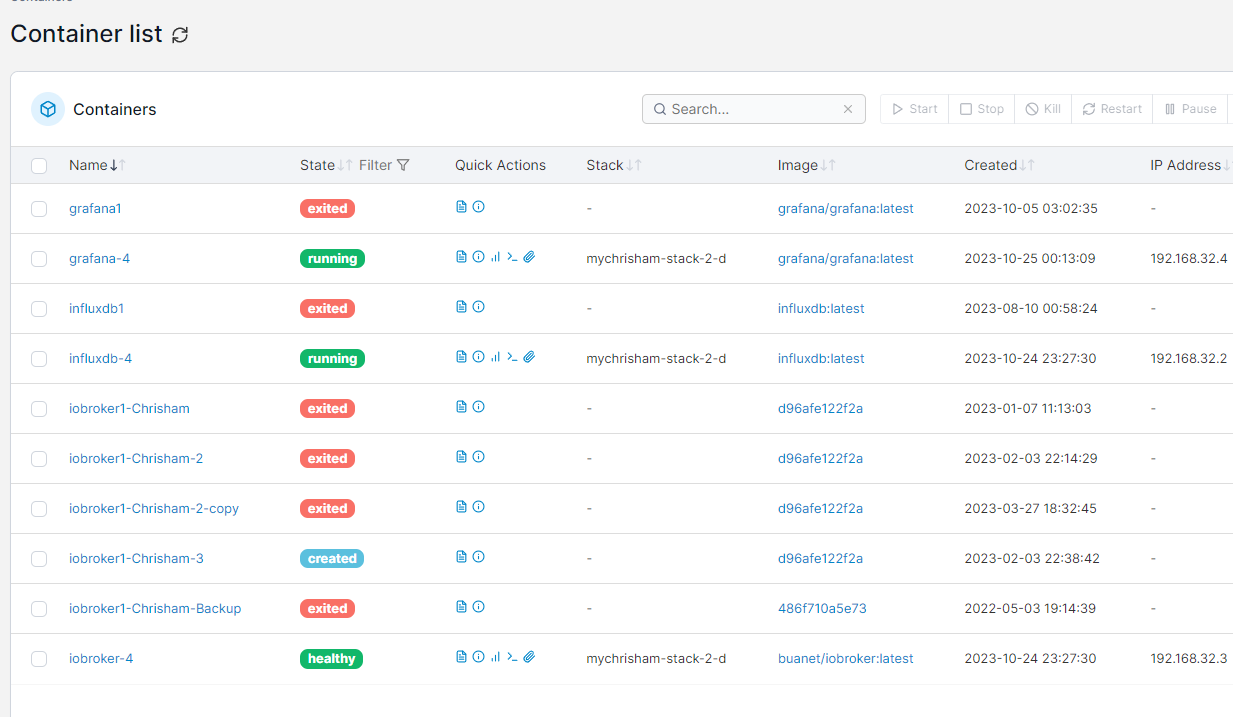Check the influxdb-4 row checkbox
This screenshot has height=717, width=1233.
coord(39,359)
